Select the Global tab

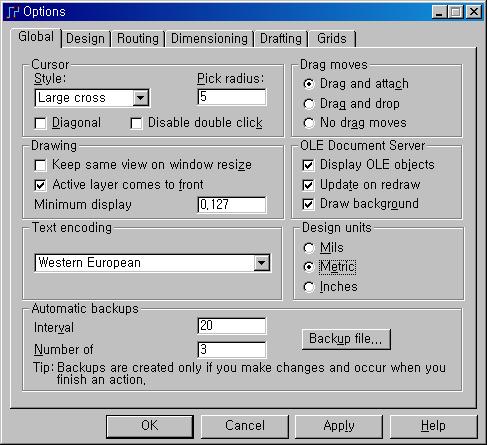pyautogui.click(x=36, y=37)
